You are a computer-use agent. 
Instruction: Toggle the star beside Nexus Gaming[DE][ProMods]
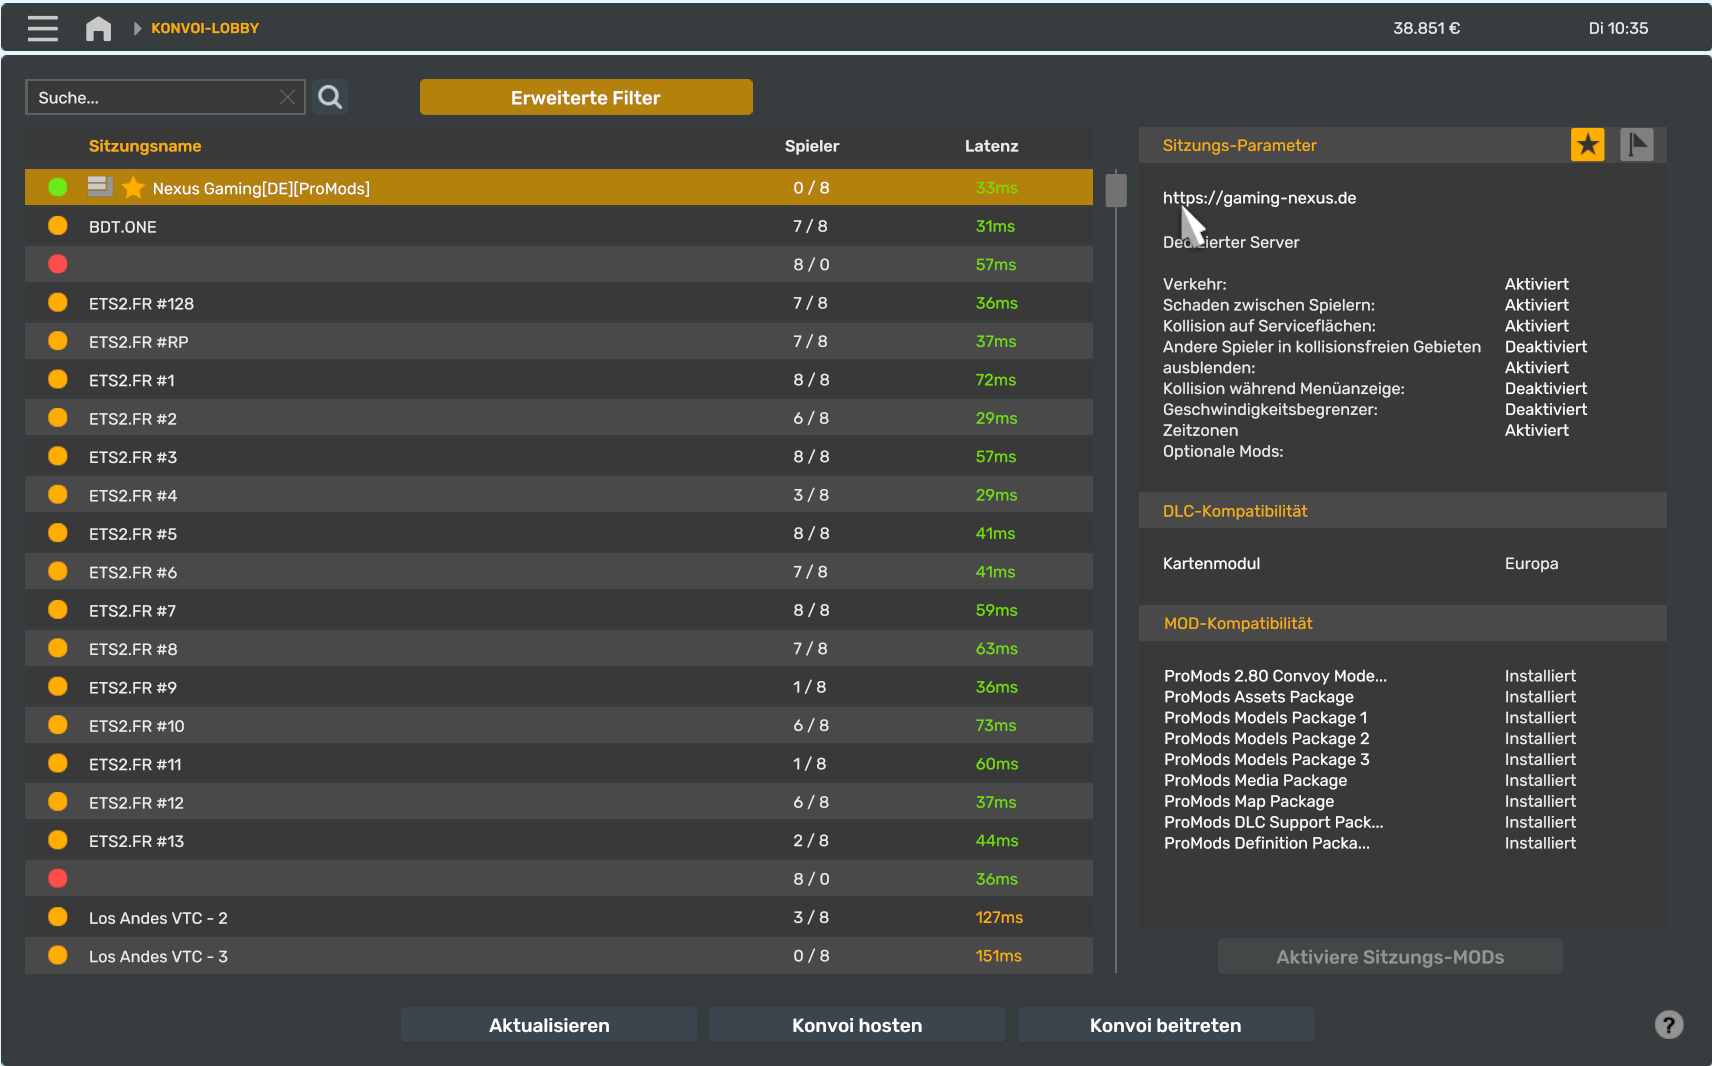133,188
